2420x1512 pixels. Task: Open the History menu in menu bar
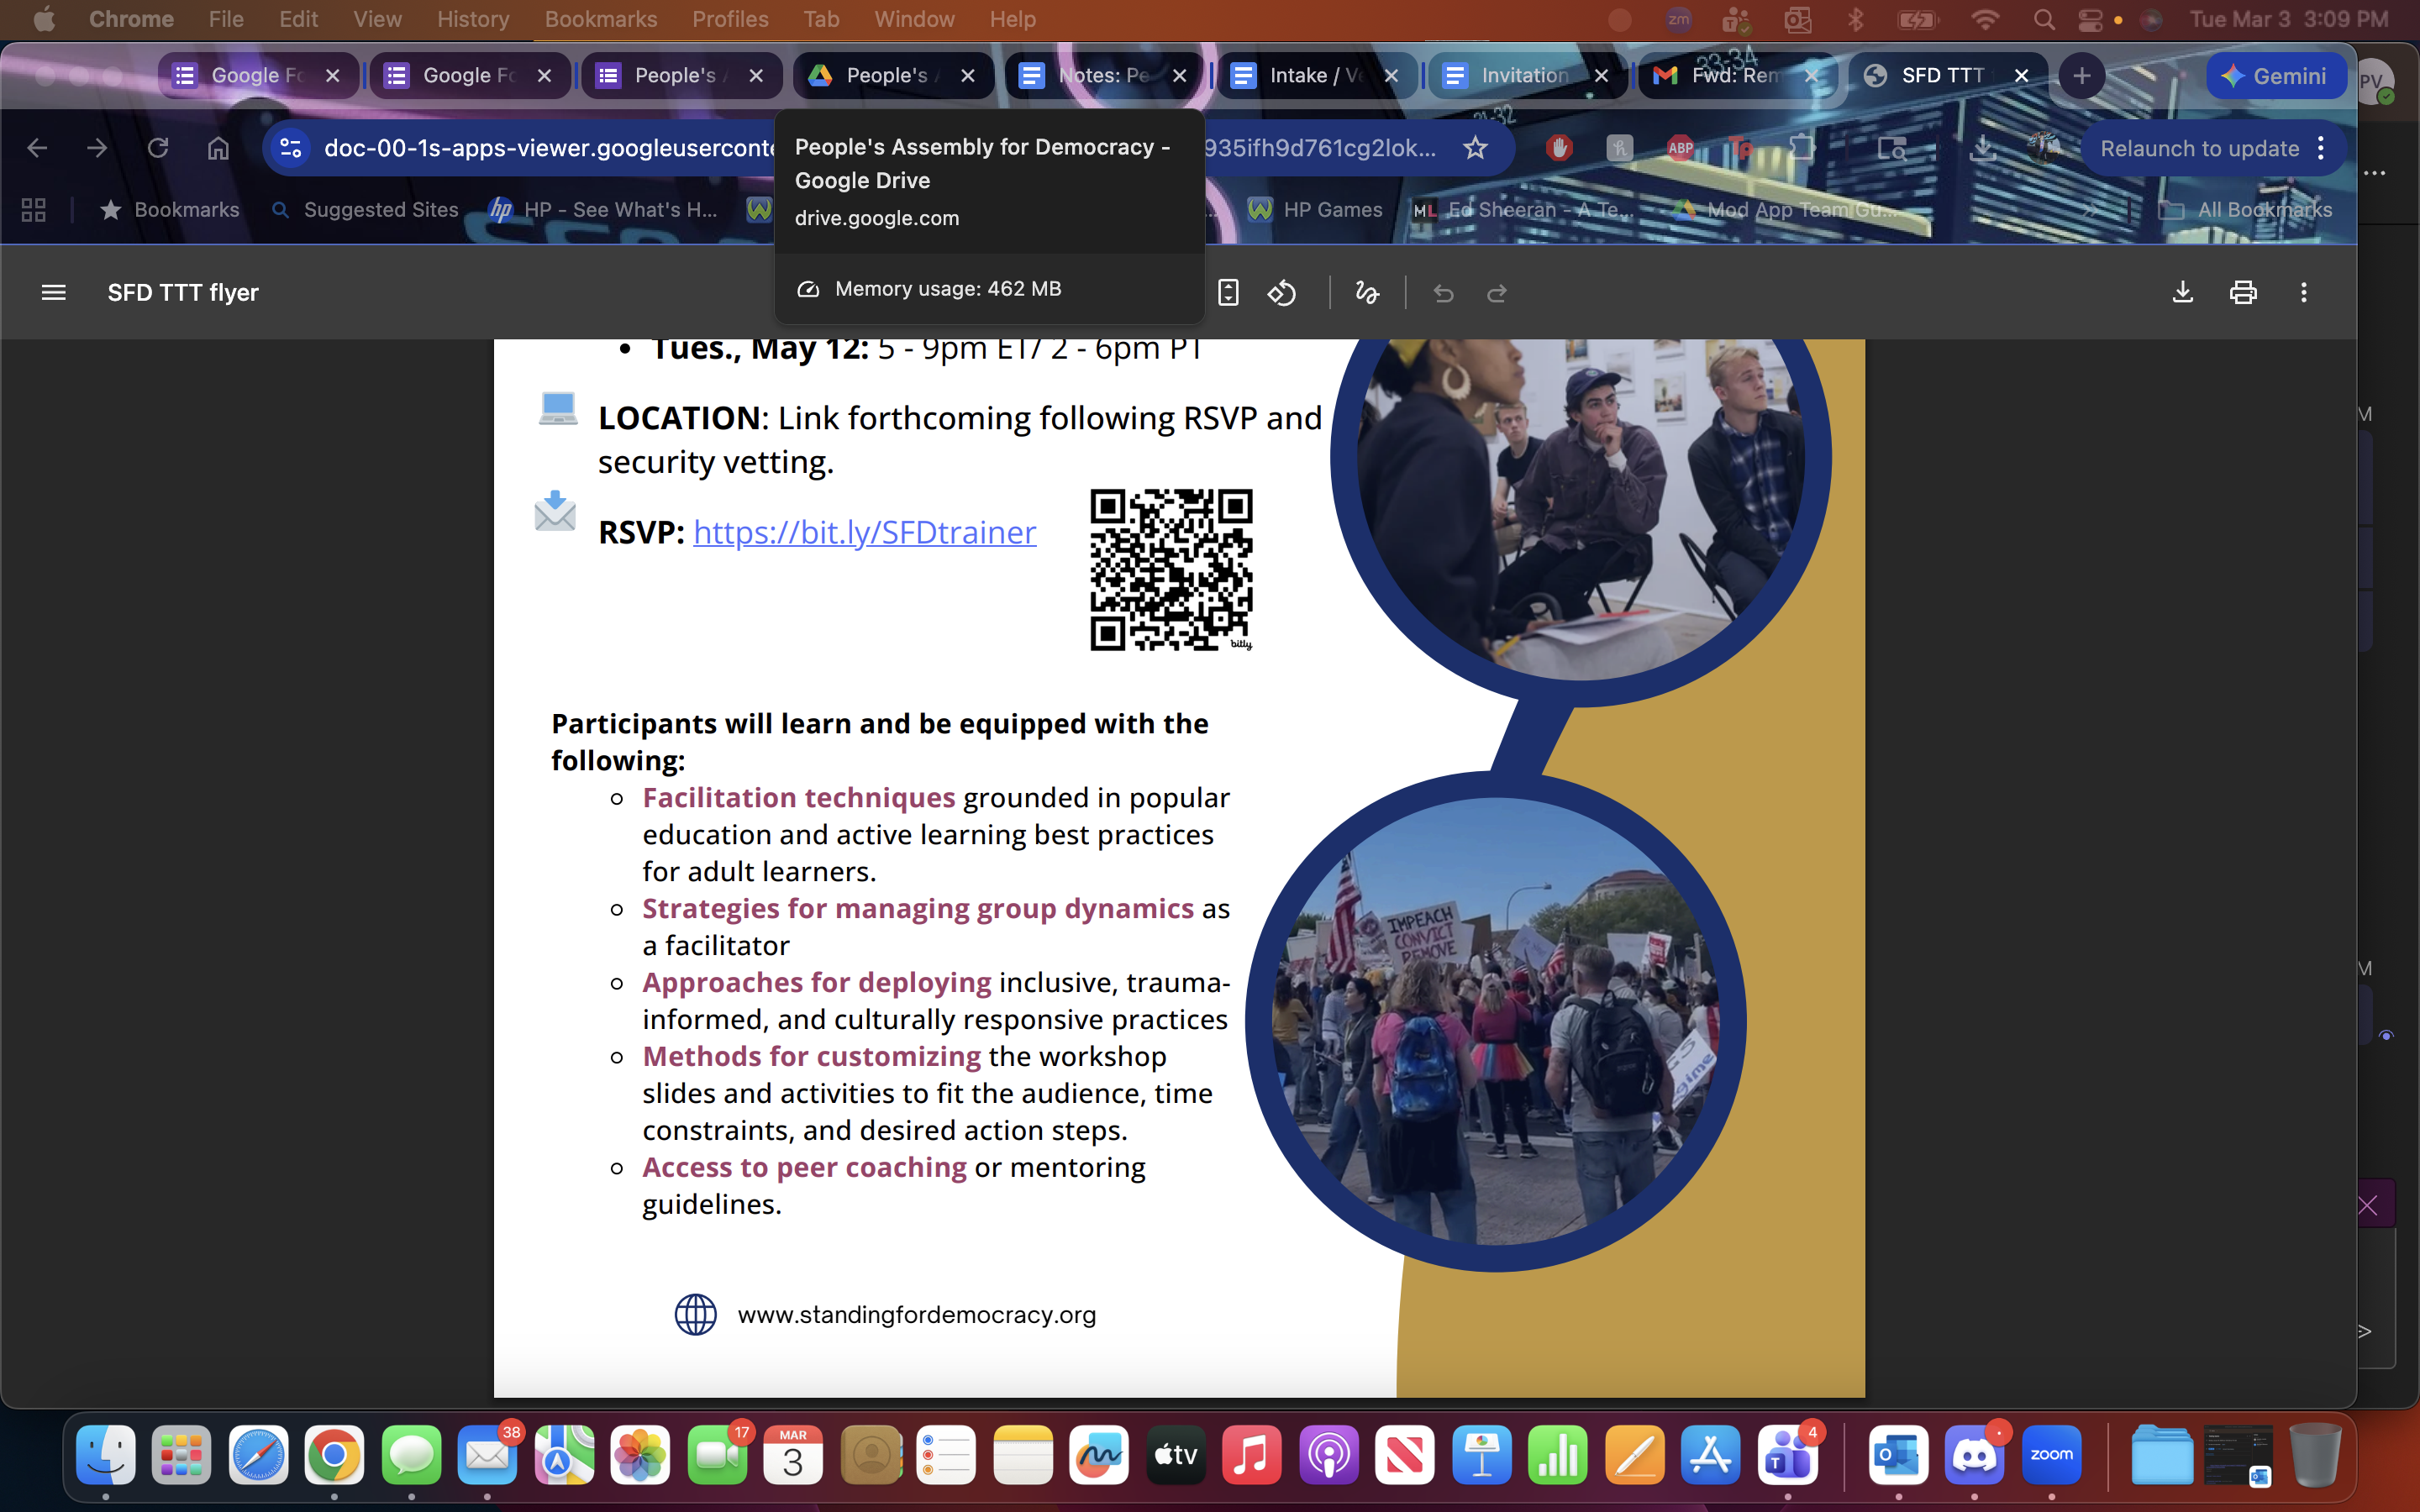pyautogui.click(x=472, y=19)
